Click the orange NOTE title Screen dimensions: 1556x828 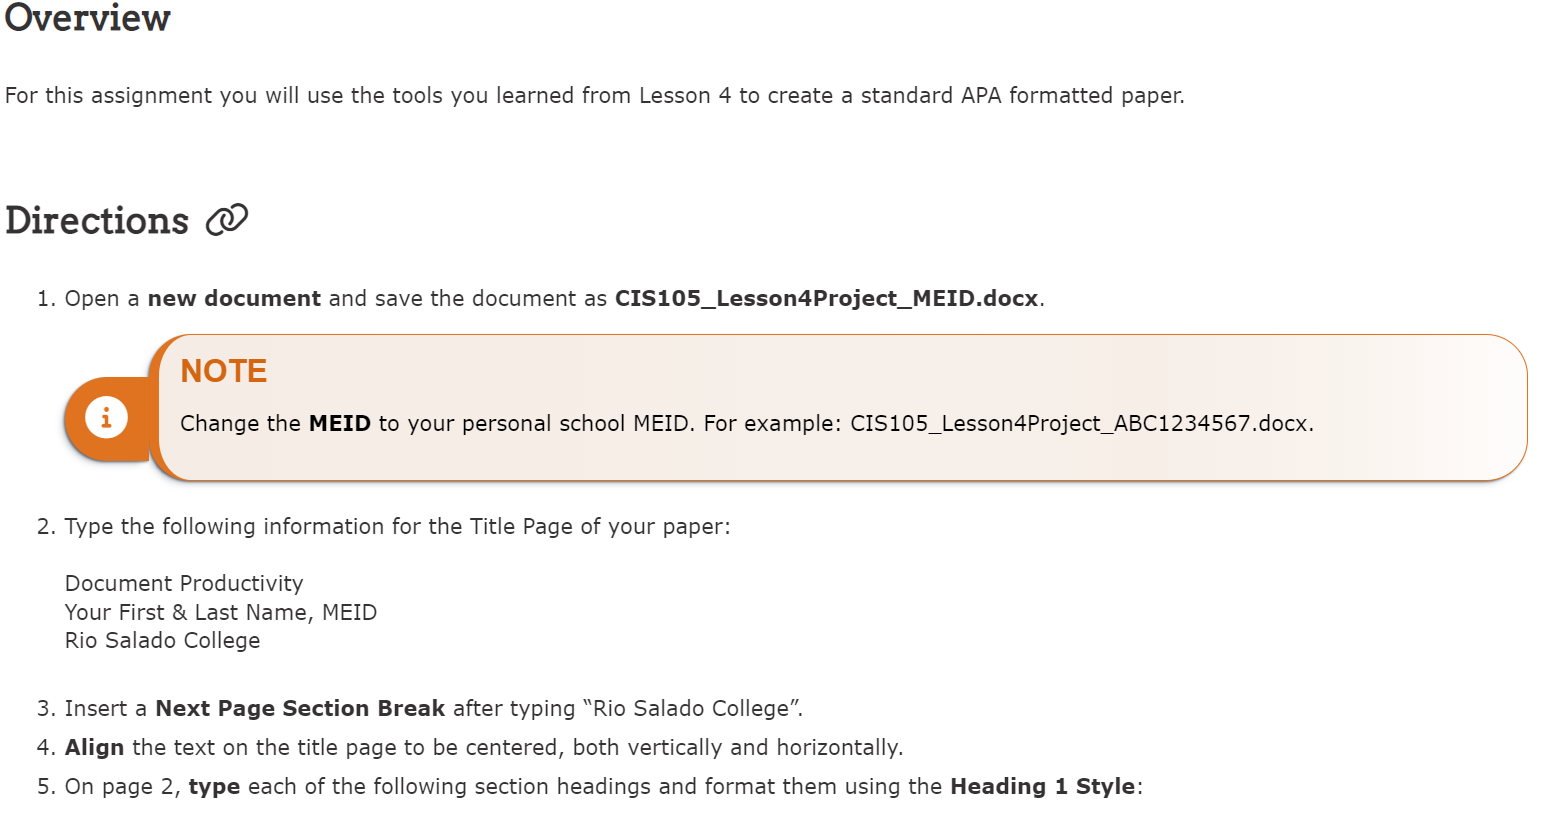pyautogui.click(x=224, y=371)
